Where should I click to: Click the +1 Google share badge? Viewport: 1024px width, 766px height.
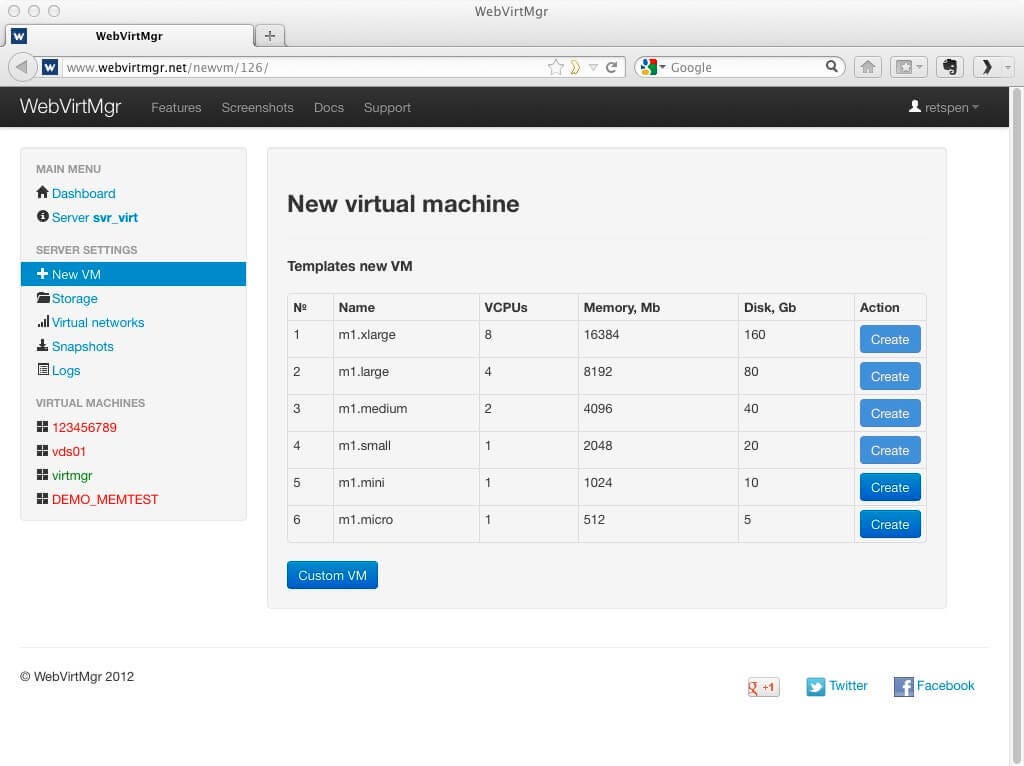point(762,687)
